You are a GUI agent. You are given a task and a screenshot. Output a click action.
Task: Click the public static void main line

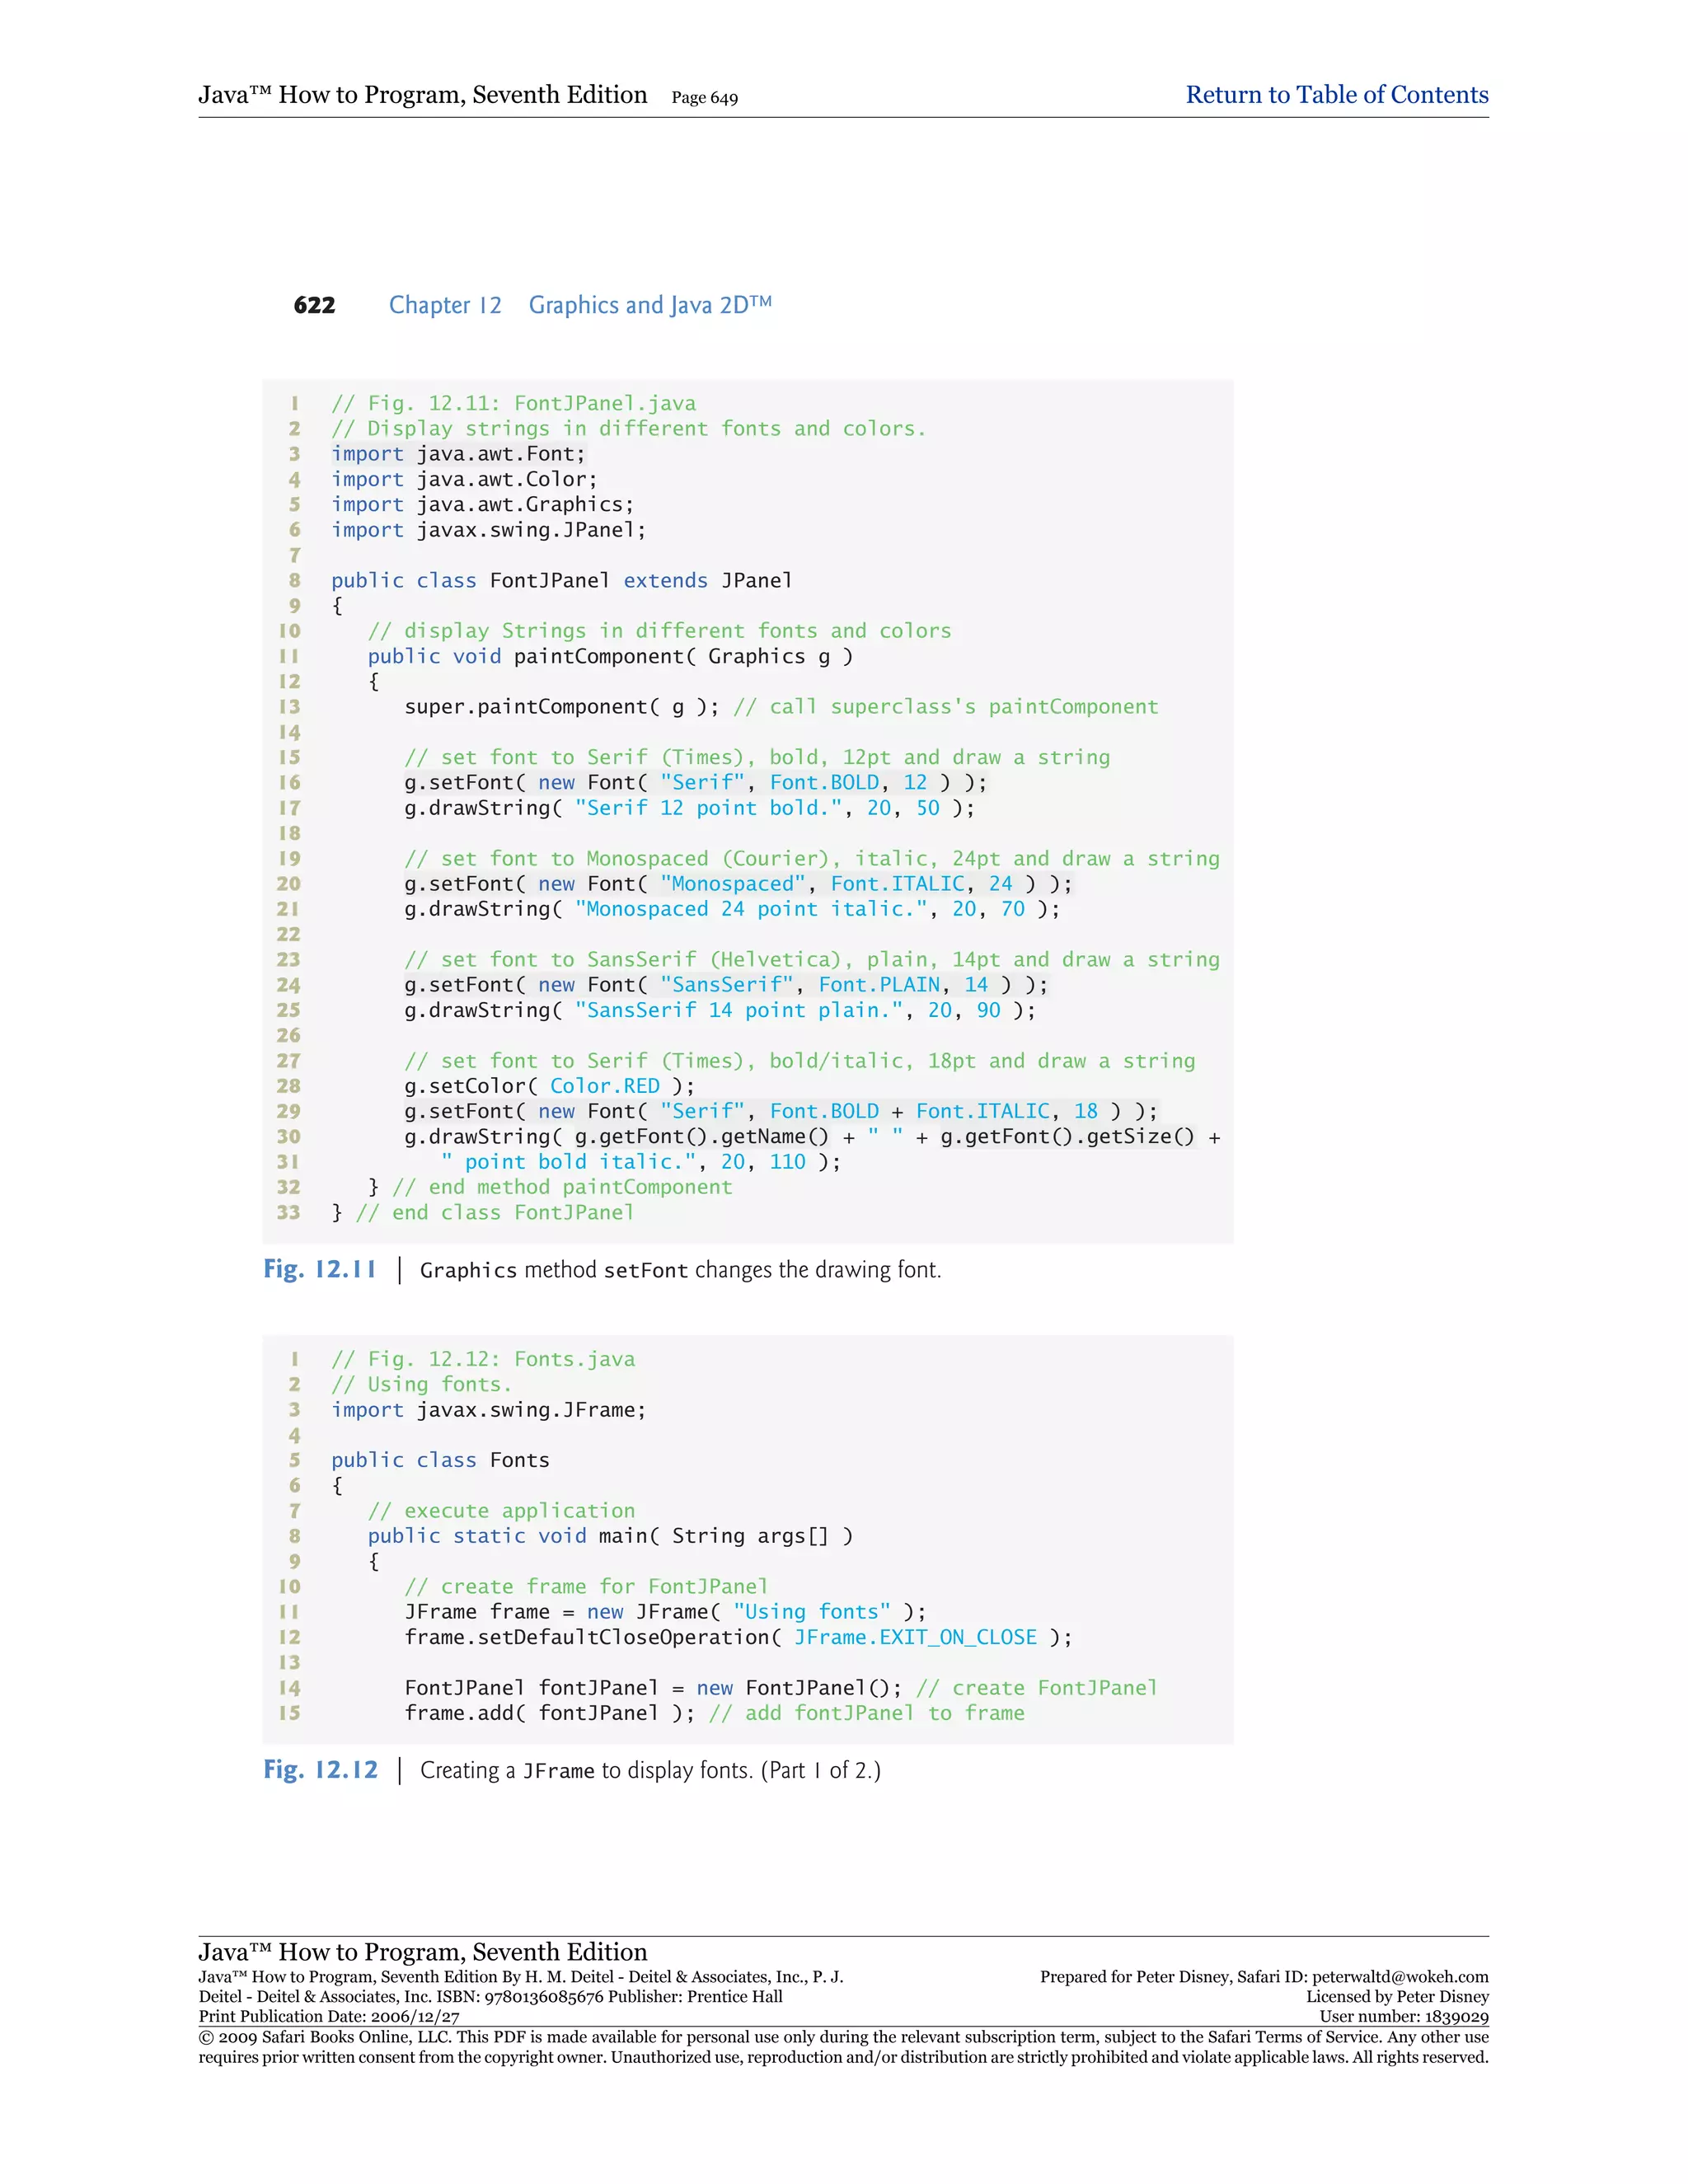[x=609, y=1536]
